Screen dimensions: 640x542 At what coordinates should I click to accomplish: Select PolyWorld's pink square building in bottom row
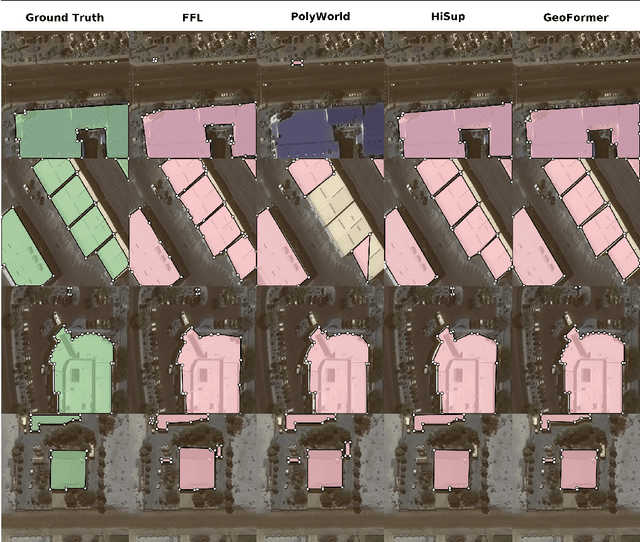click(x=325, y=469)
